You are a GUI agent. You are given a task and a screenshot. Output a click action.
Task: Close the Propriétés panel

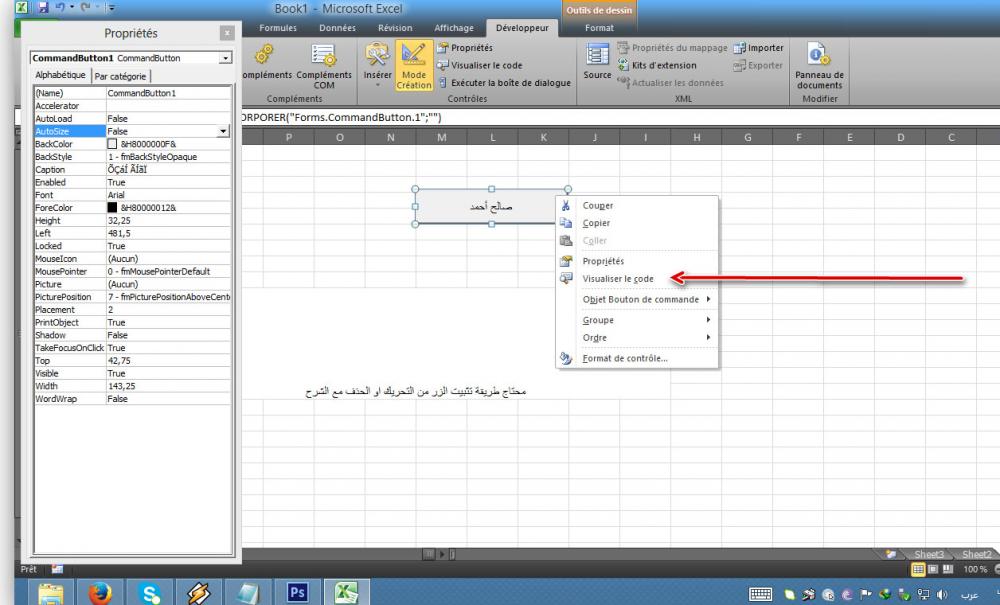[x=226, y=33]
